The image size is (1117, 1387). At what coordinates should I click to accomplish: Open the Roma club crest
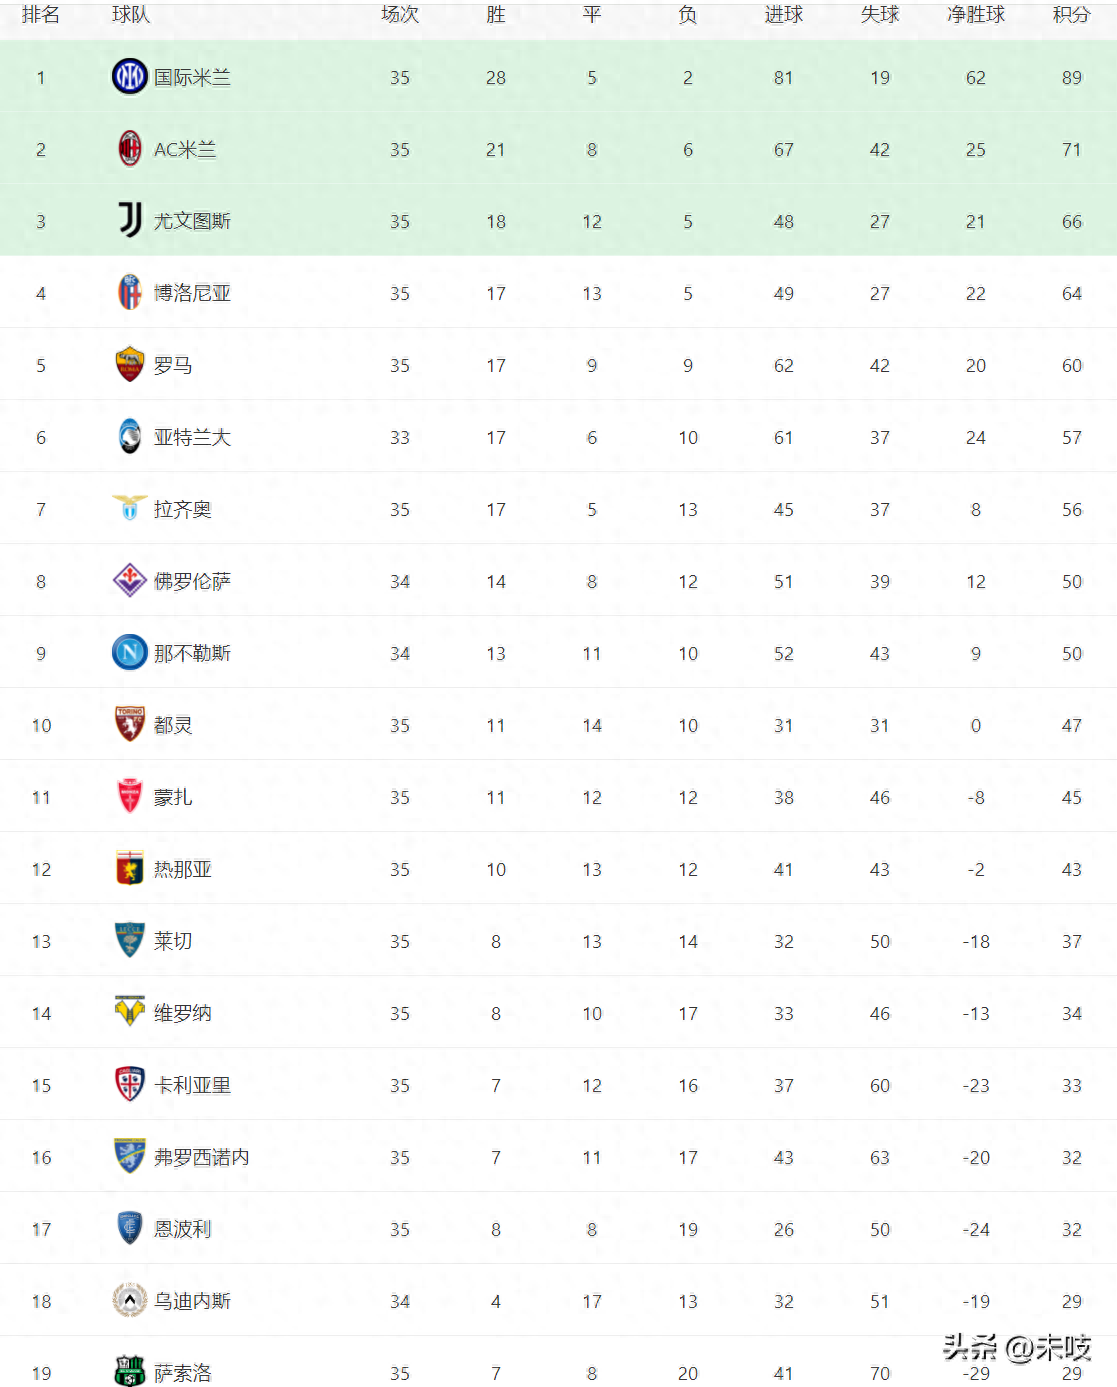click(x=130, y=365)
